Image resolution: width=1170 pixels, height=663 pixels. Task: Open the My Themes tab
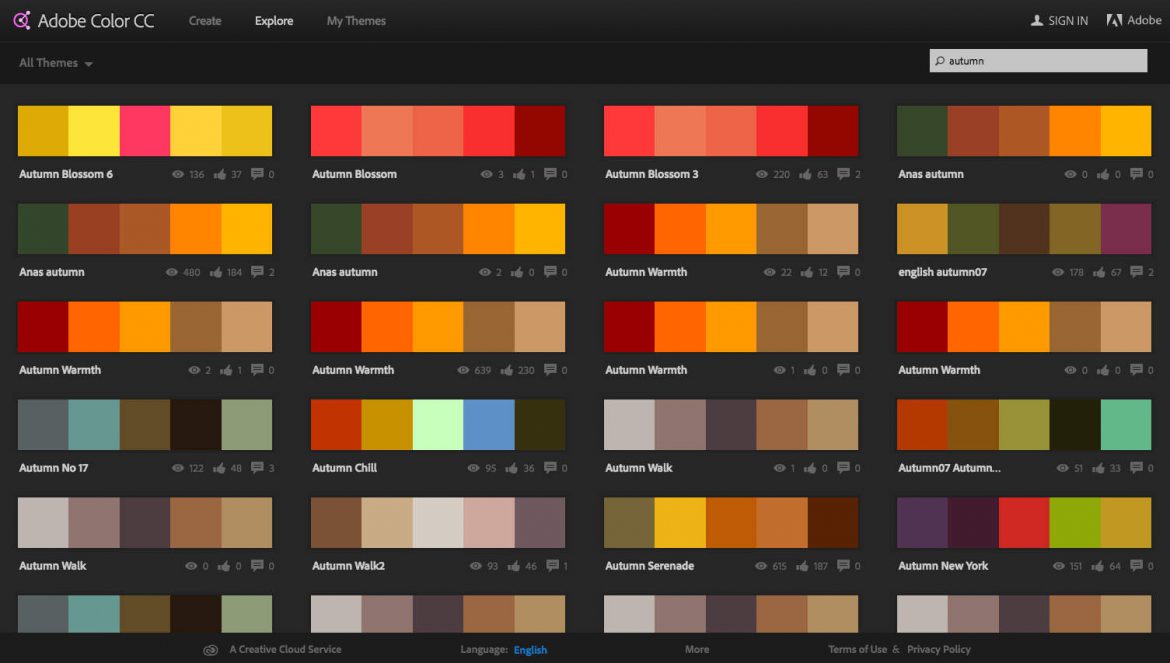point(356,21)
